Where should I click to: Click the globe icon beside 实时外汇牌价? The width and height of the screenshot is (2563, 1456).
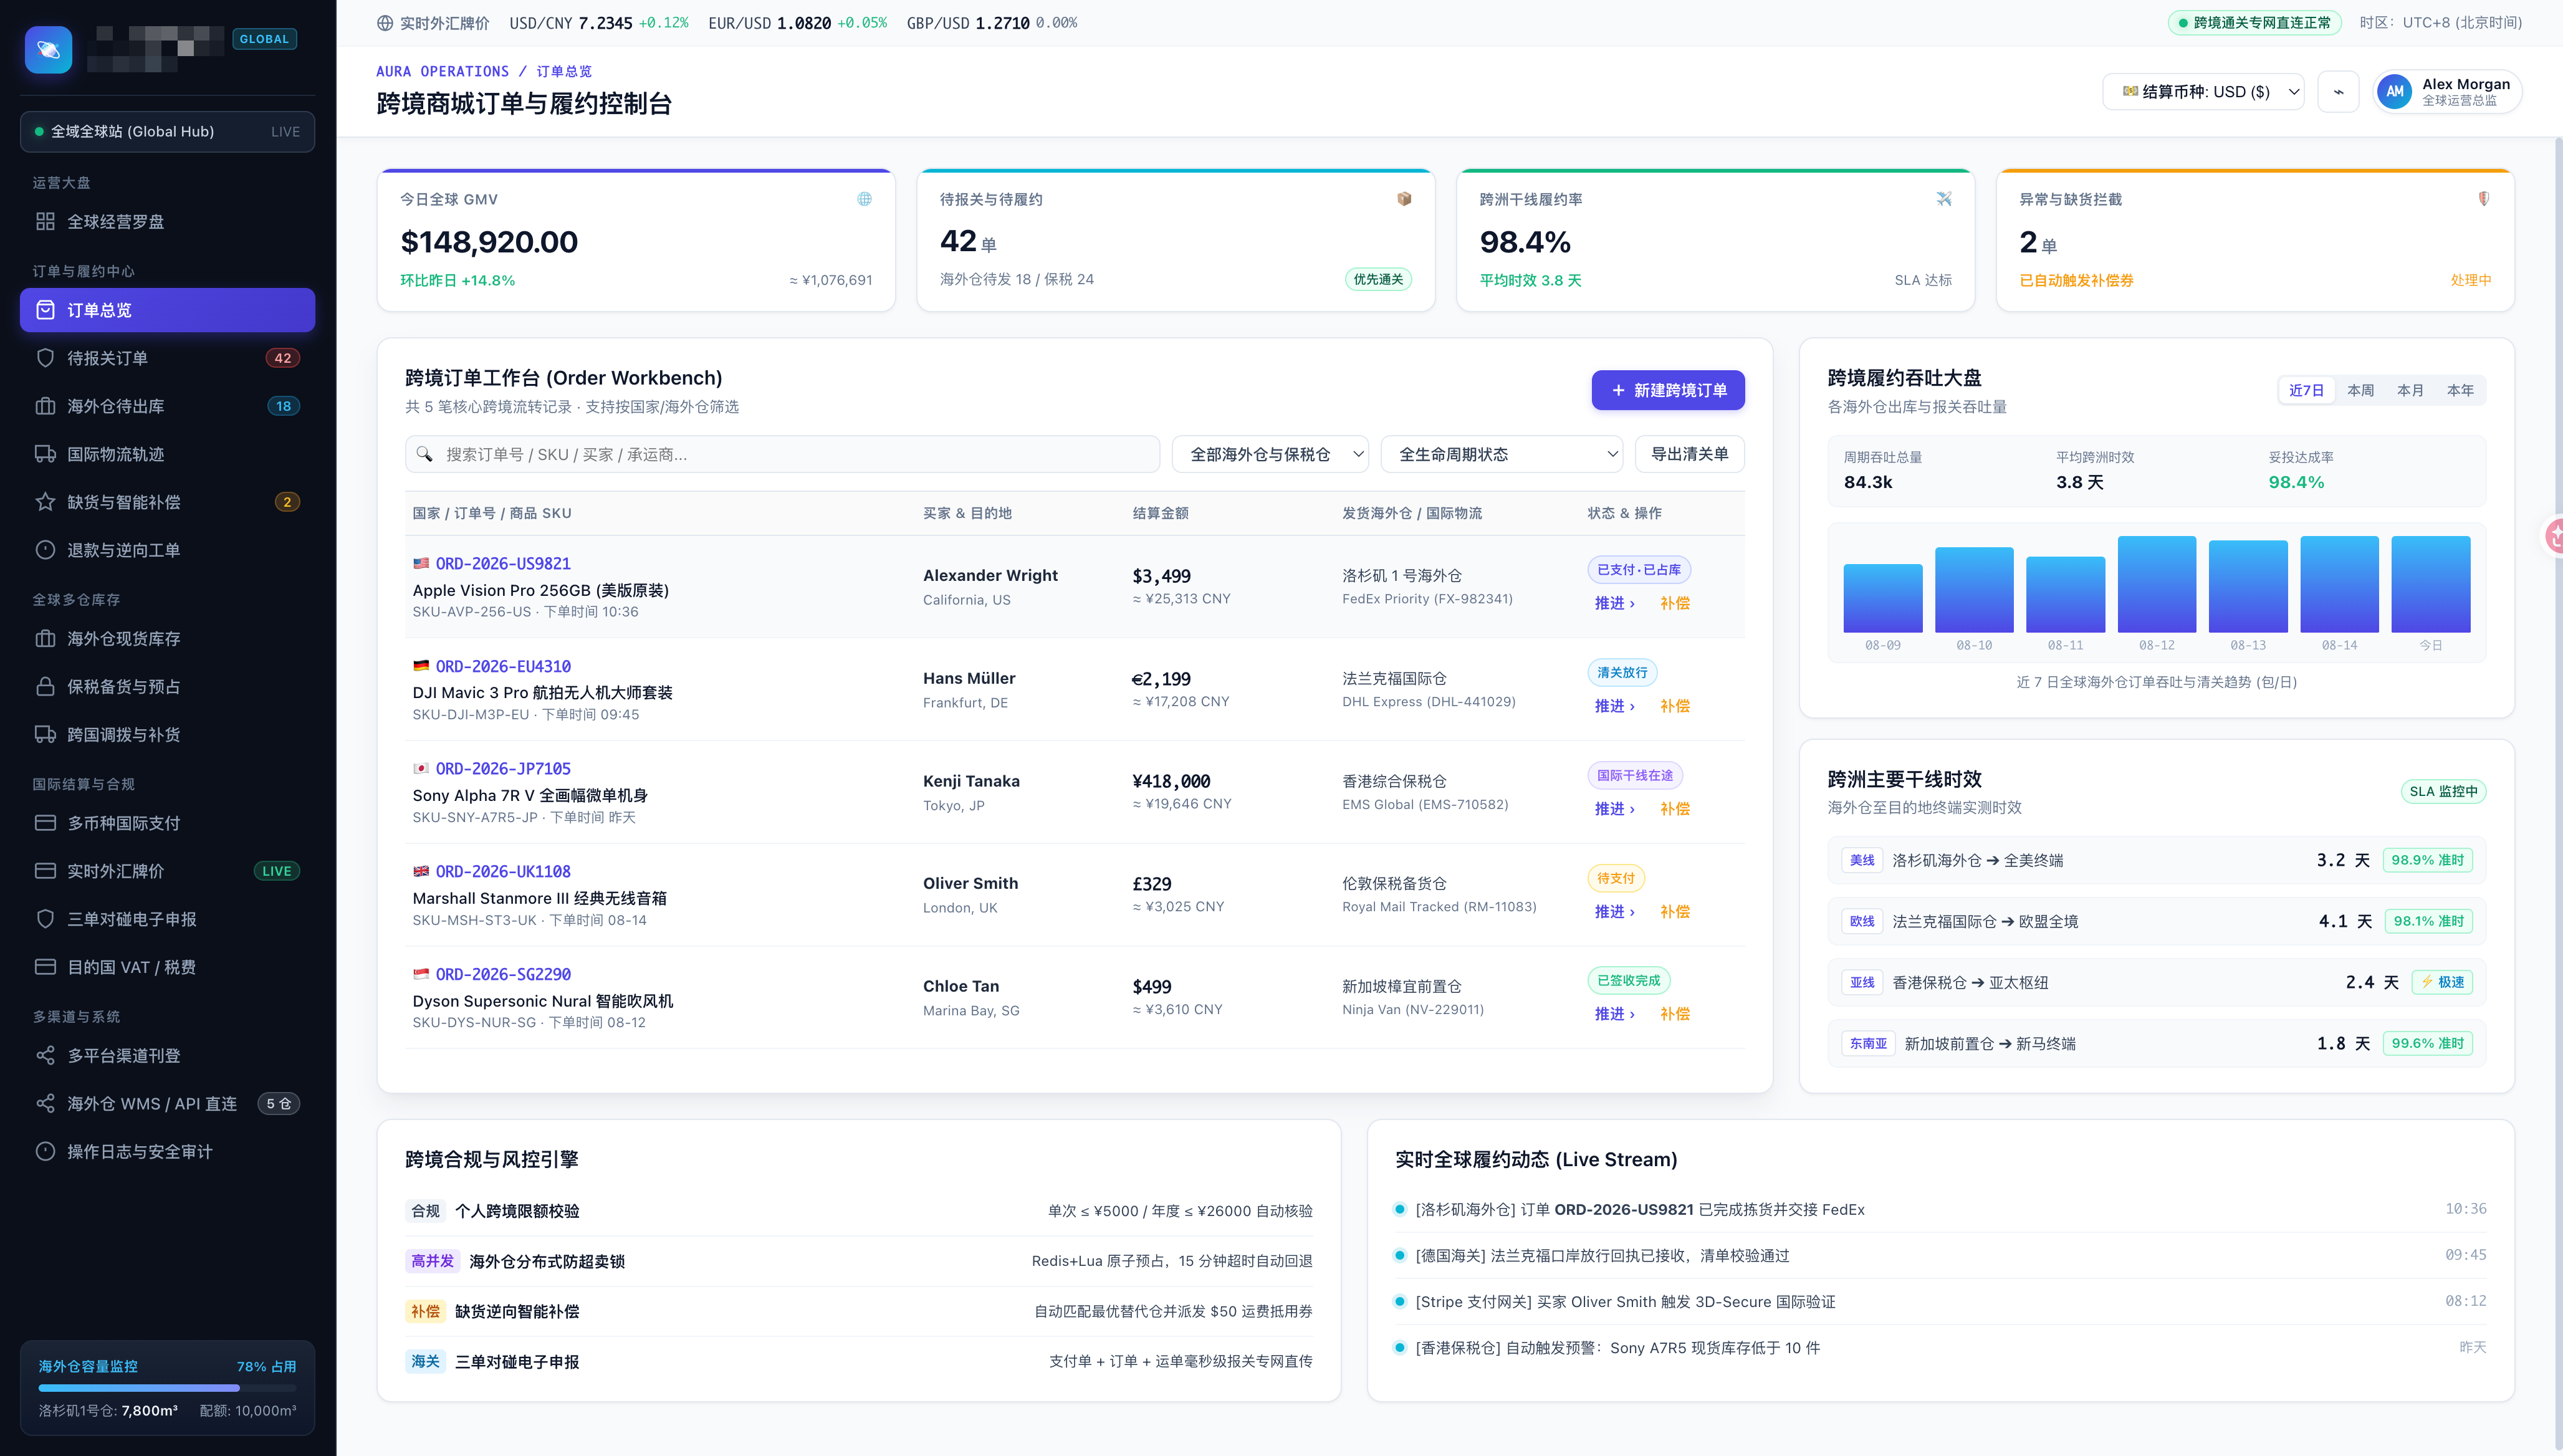point(385,23)
